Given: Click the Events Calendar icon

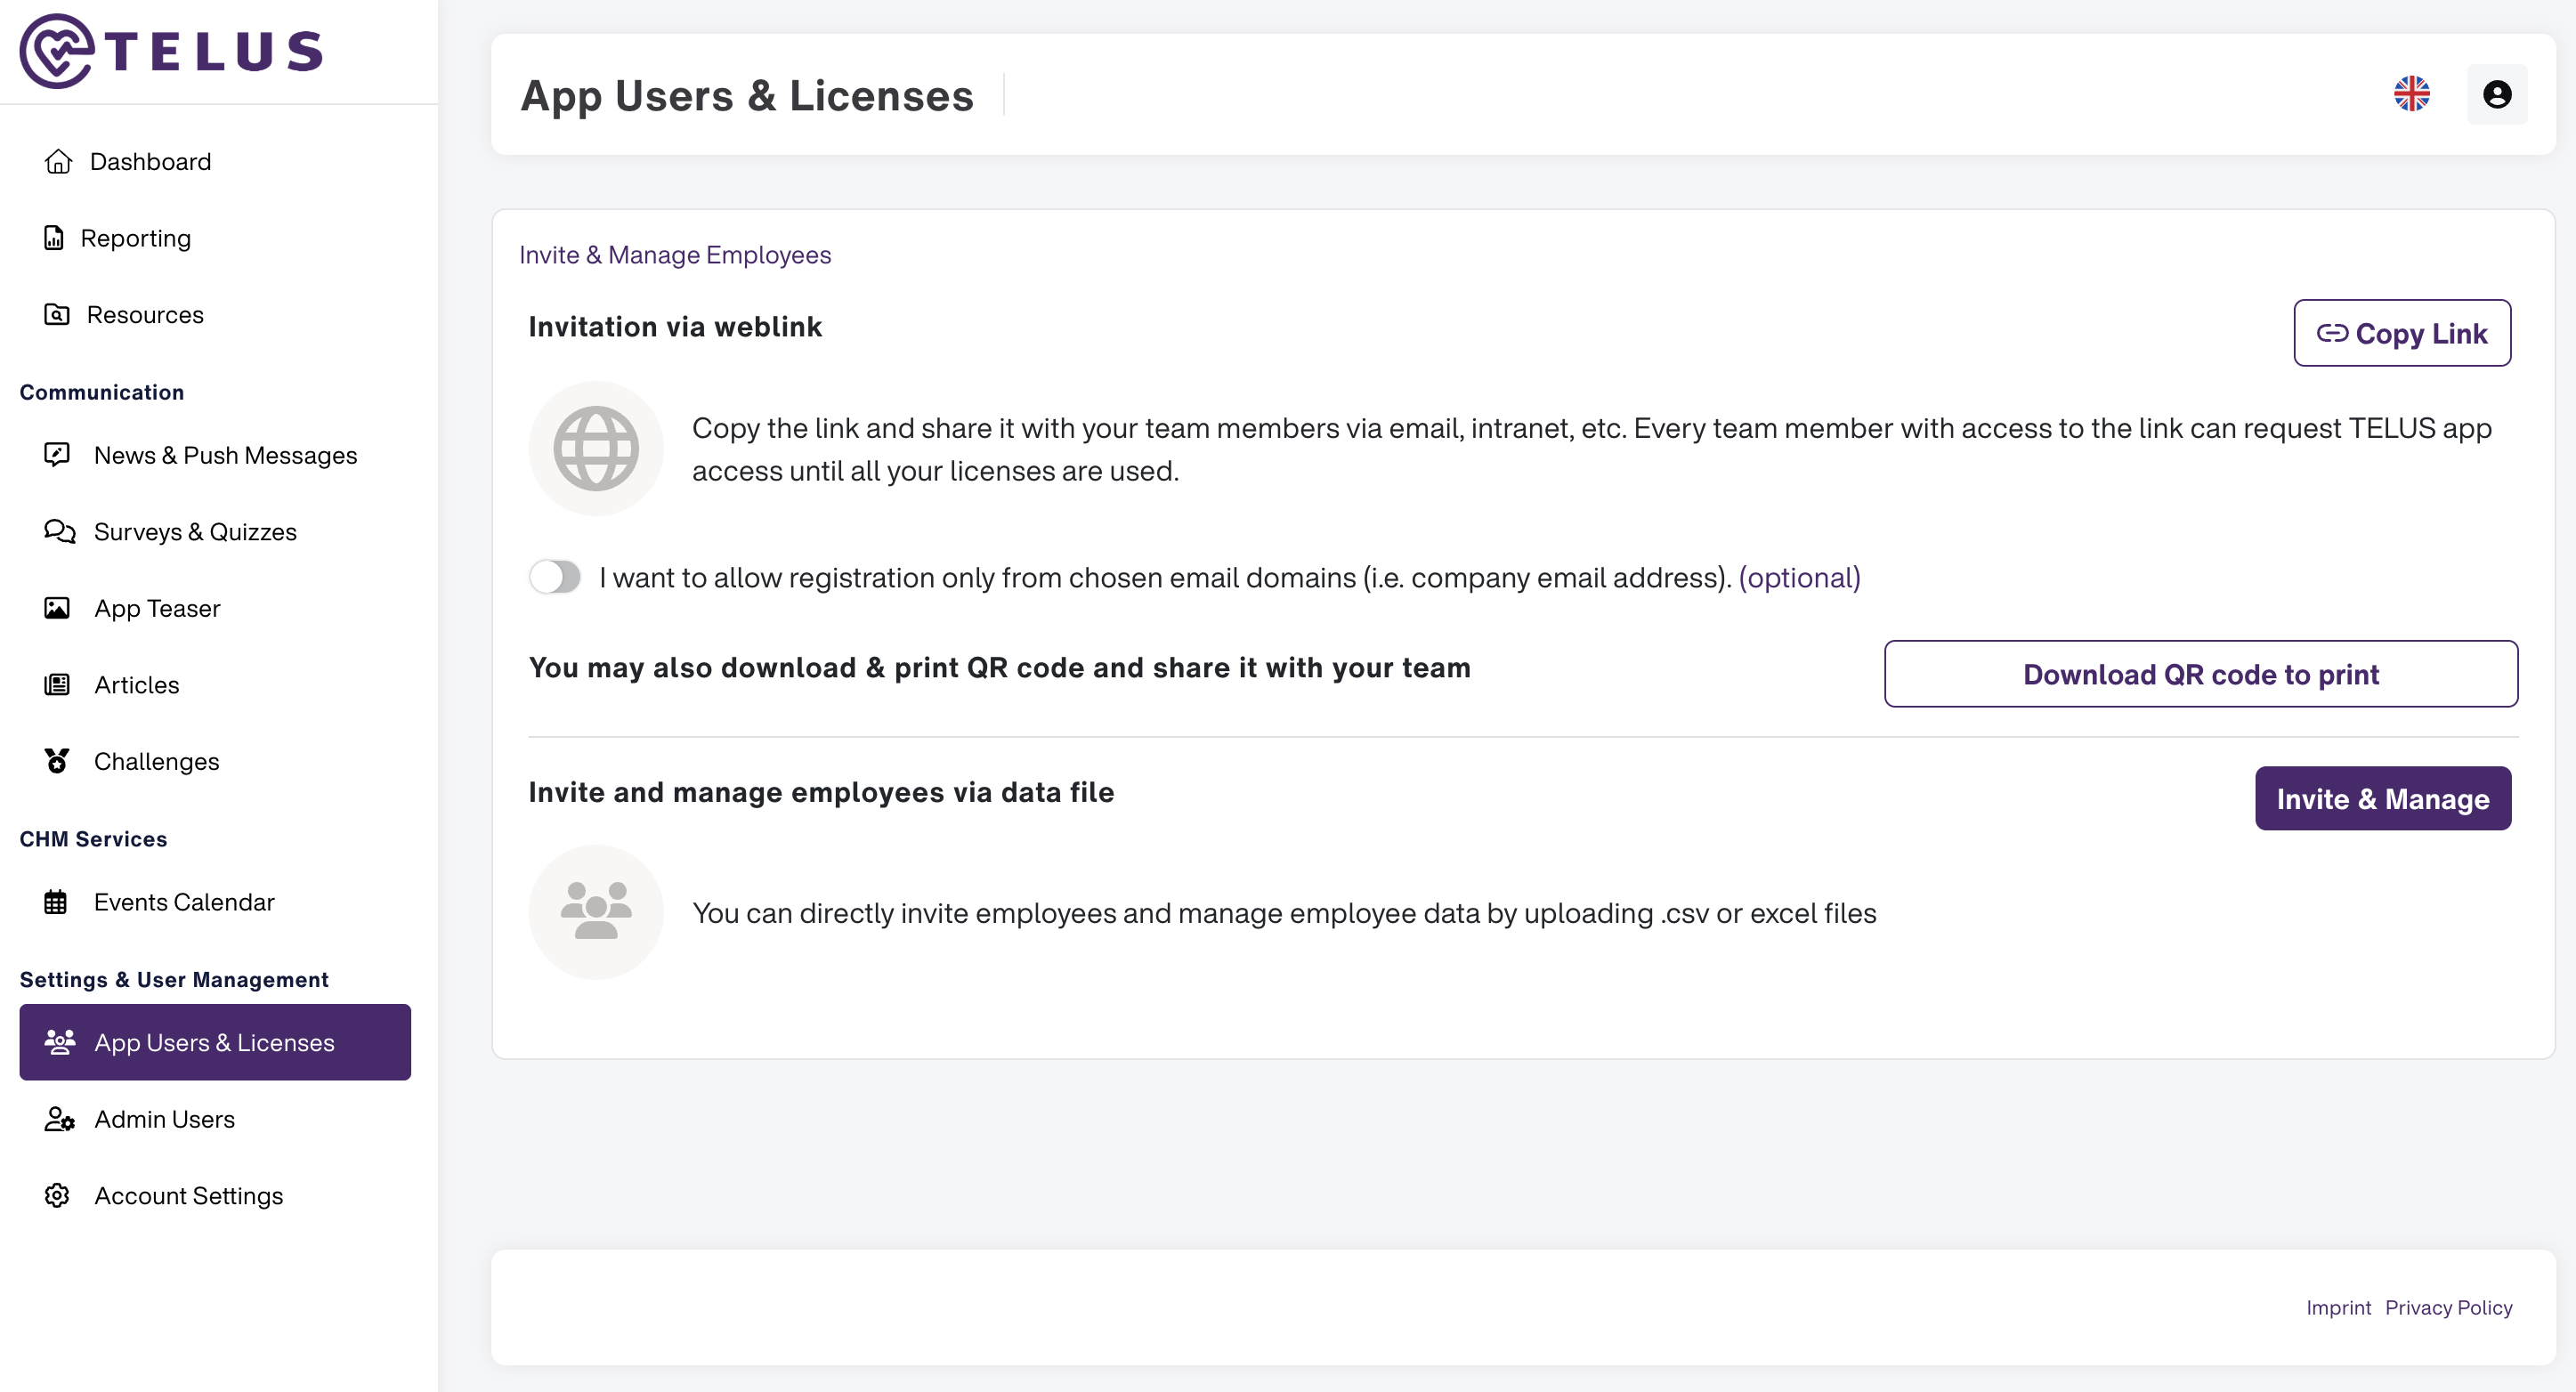Looking at the screenshot, I should click(x=56, y=902).
